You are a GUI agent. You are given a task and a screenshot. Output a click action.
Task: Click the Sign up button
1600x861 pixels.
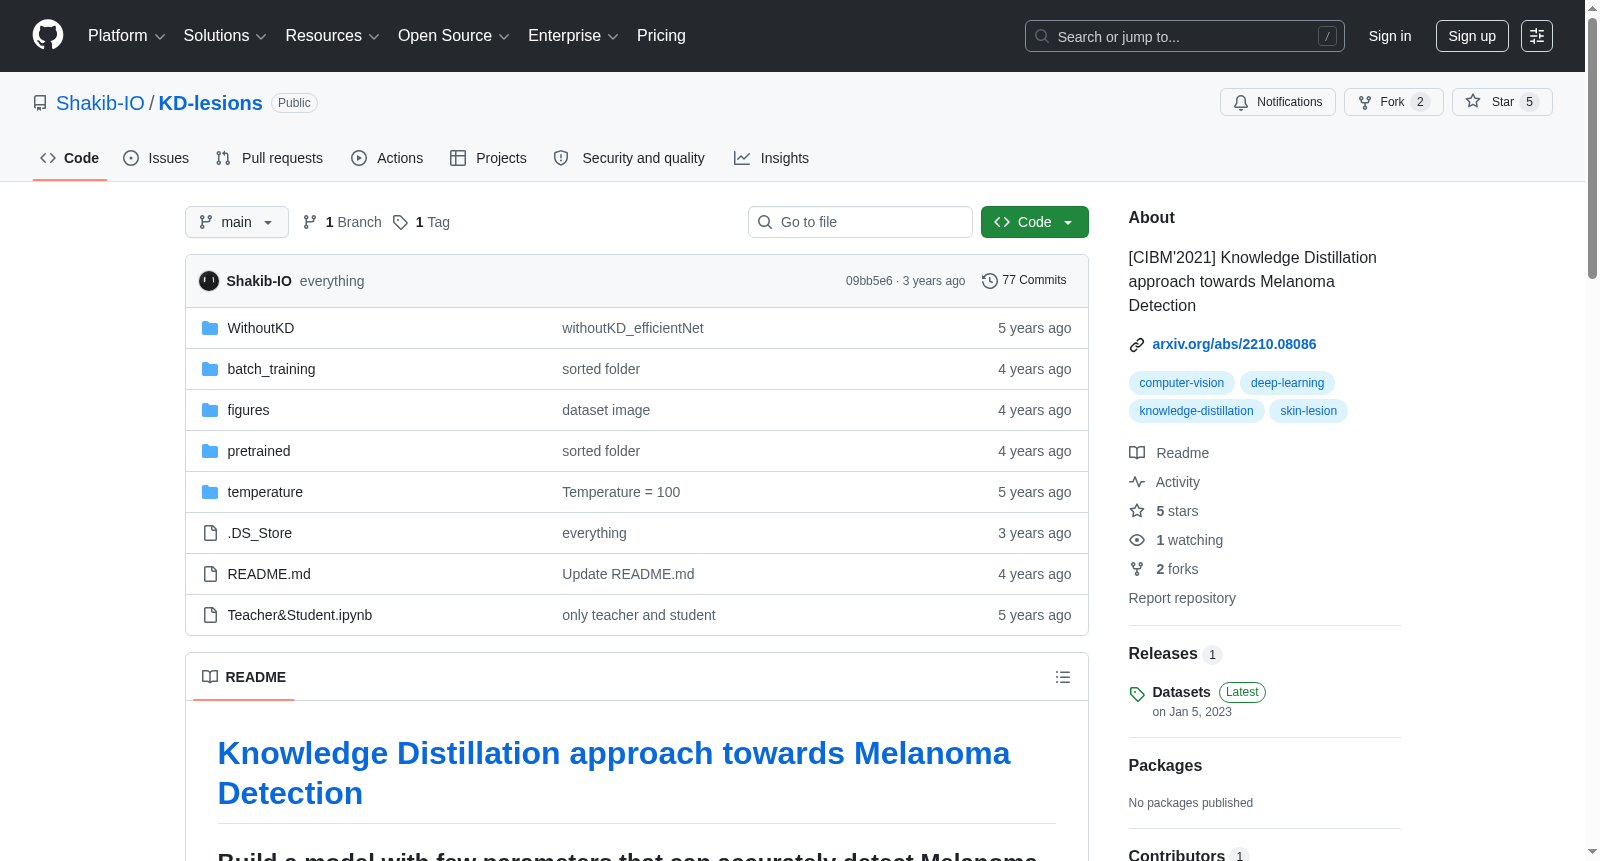(1472, 36)
